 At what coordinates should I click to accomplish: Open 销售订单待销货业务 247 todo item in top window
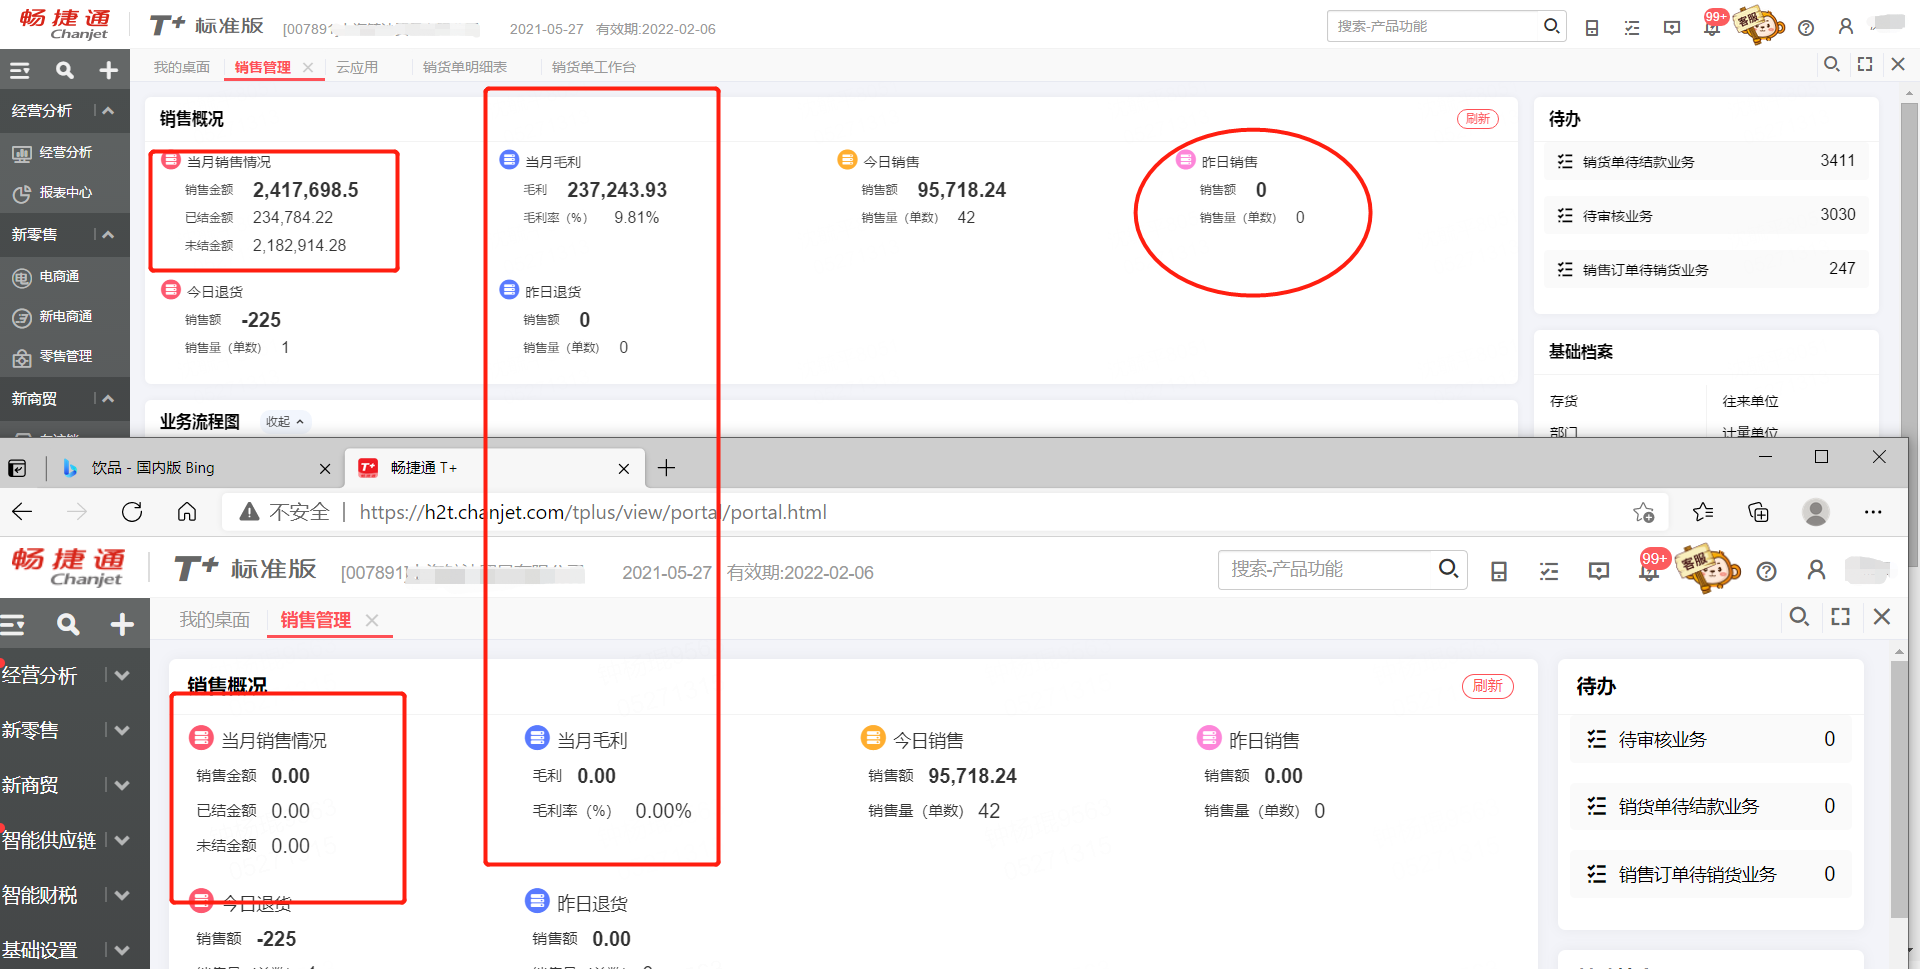tap(1706, 269)
